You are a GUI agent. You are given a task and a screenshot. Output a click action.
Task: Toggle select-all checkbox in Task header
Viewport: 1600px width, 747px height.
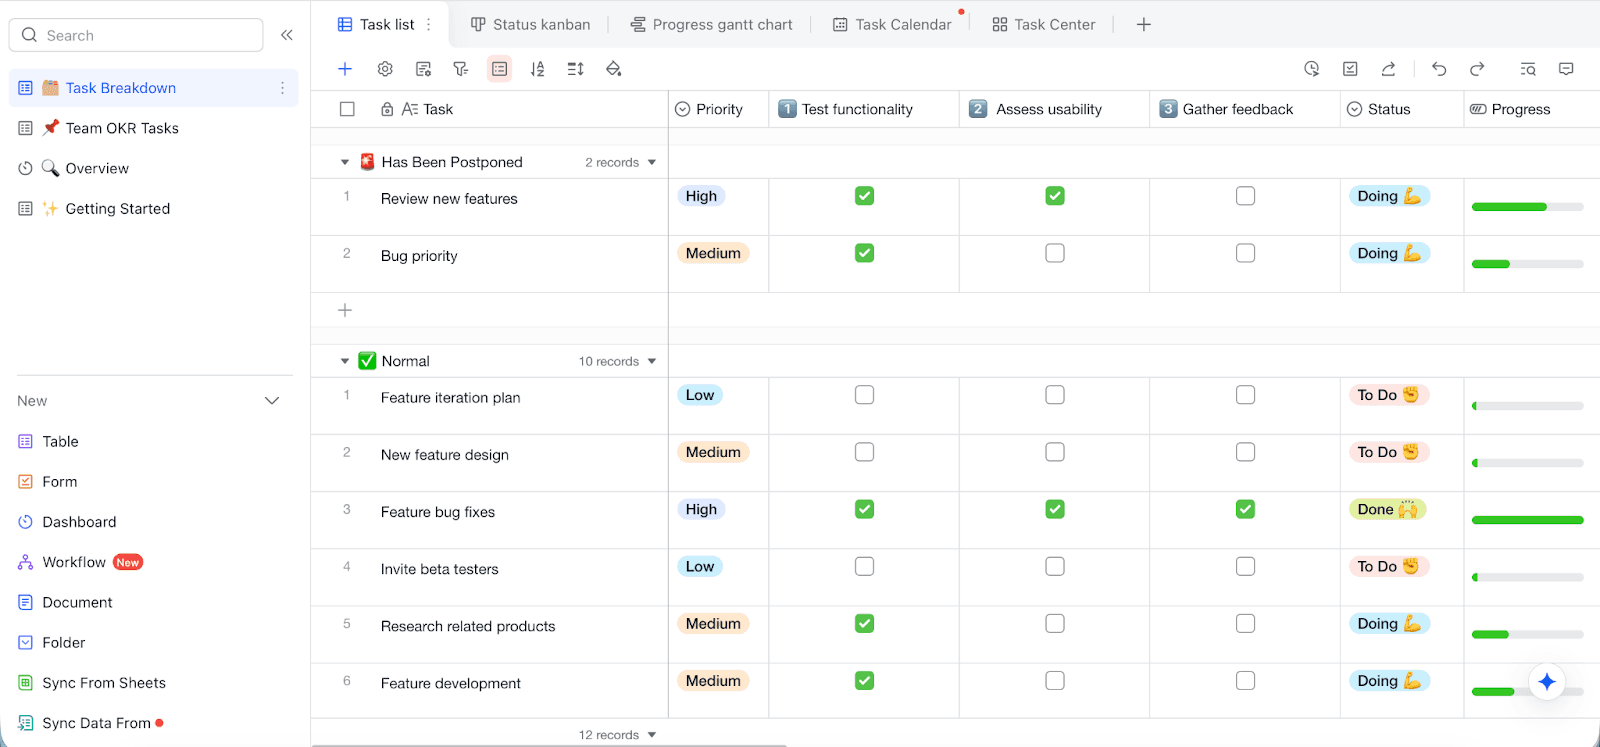pos(347,109)
